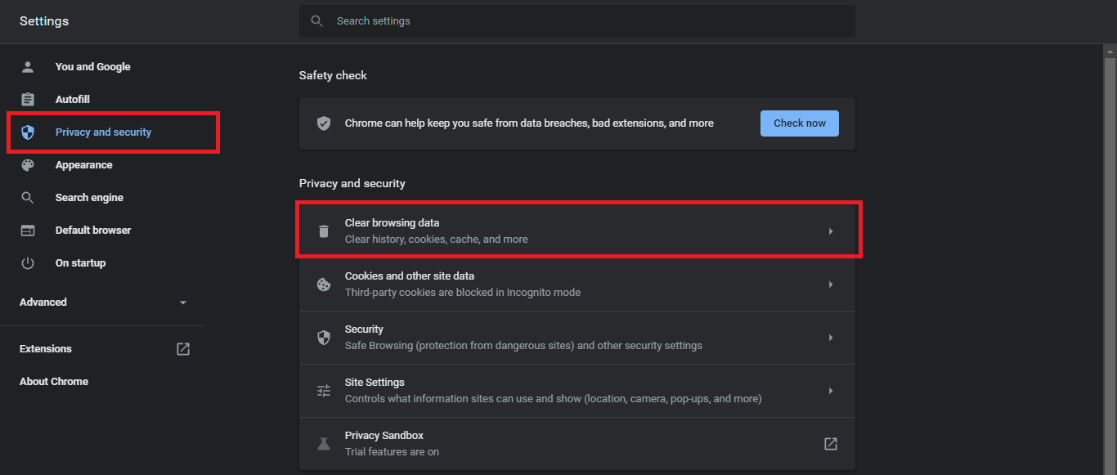Click the Safety check heading

[333, 75]
